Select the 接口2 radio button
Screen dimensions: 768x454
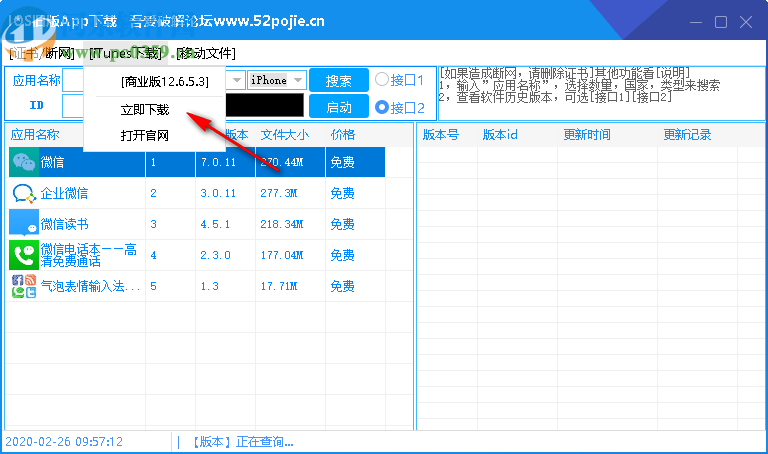[x=382, y=107]
